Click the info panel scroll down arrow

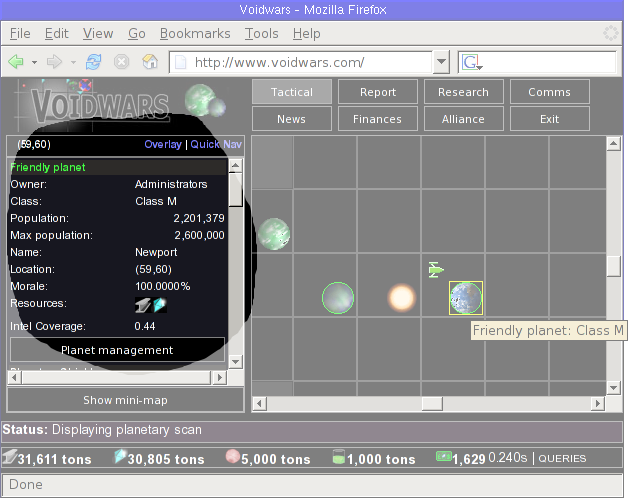pyautogui.click(x=235, y=362)
